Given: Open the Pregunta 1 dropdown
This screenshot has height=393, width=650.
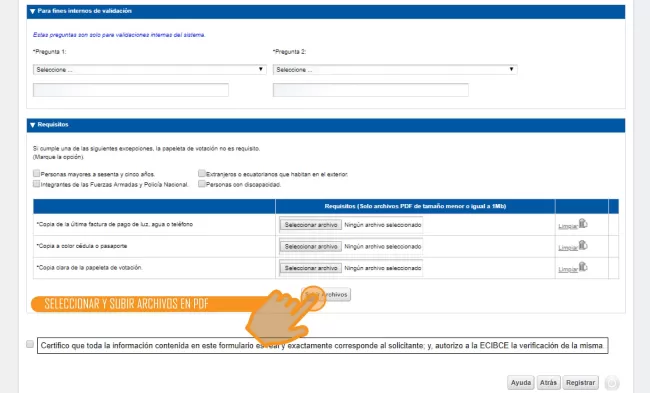Looking at the screenshot, I should [150, 70].
